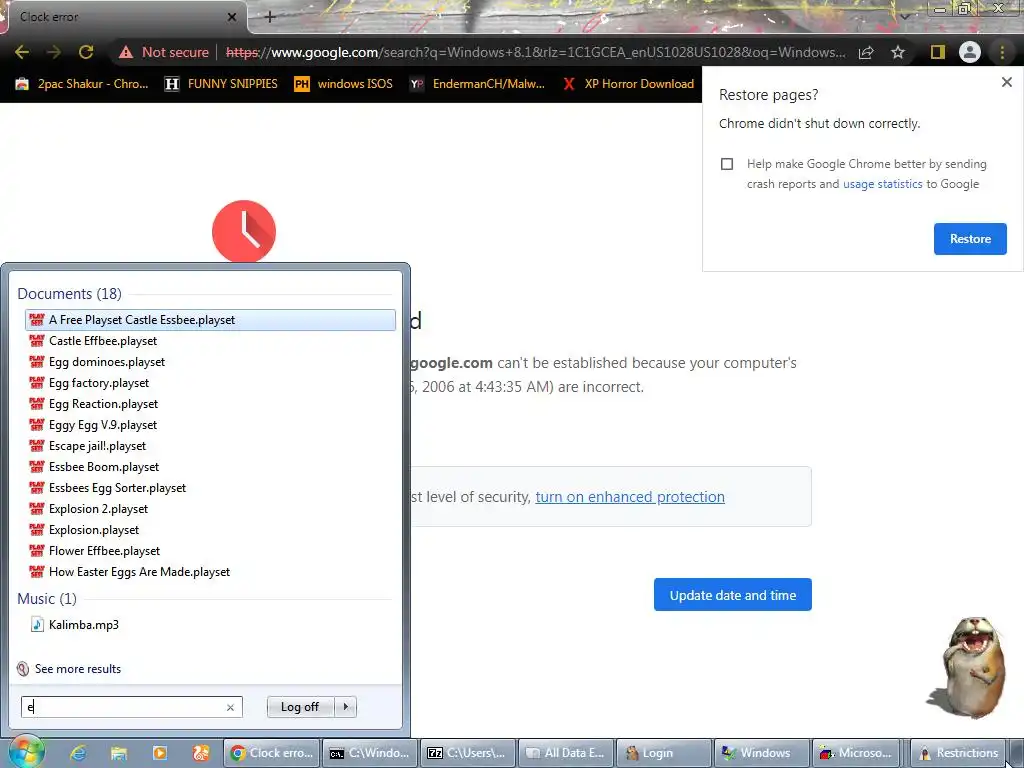
Task: Follow the usage statistics link
Action: pos(882,184)
